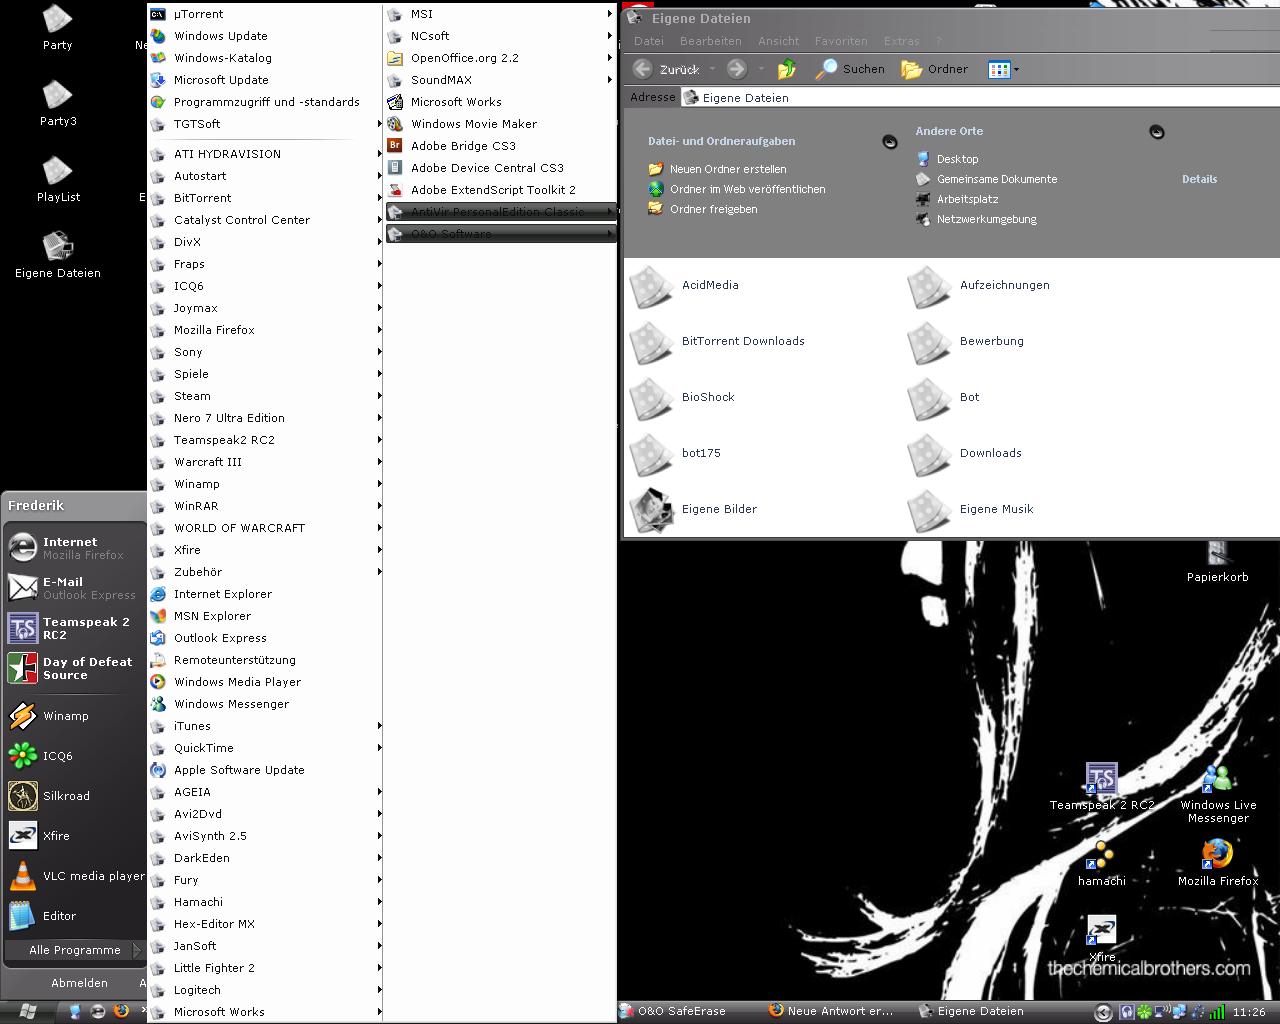Collapse the Andere Orte panel
Viewport: 1280px width, 1024px height.
(1157, 132)
